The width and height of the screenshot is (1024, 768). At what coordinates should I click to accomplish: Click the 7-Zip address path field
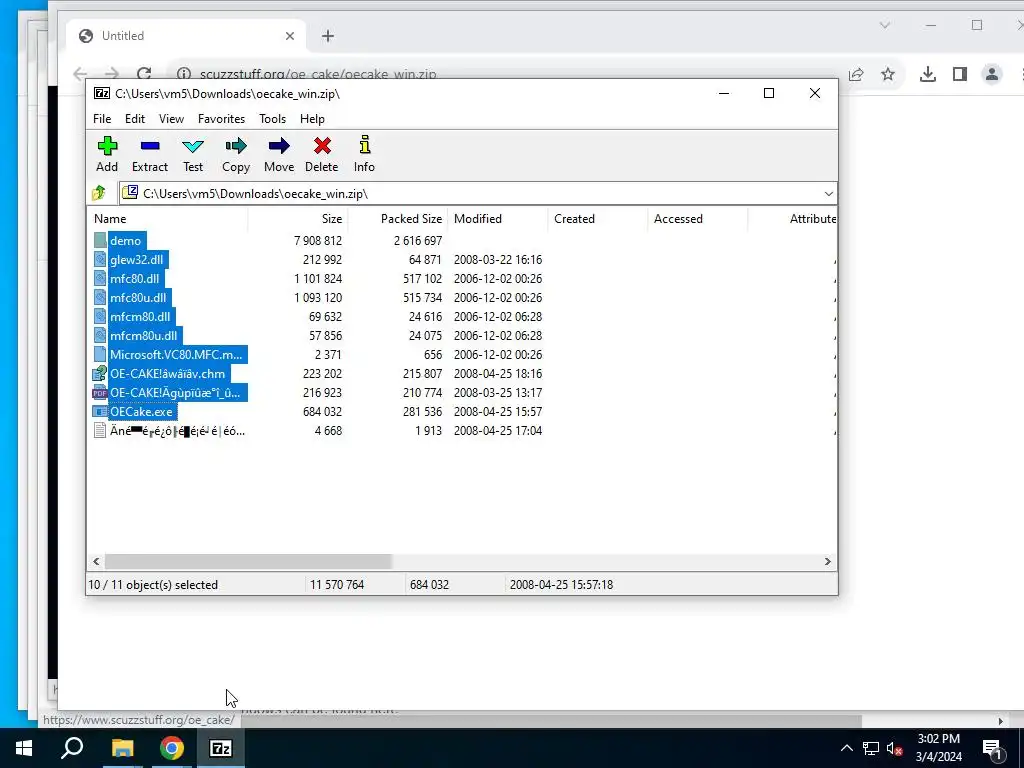[x=478, y=193]
